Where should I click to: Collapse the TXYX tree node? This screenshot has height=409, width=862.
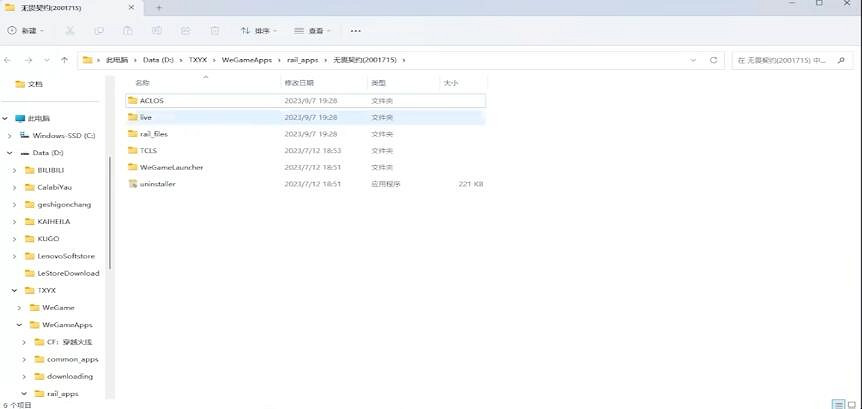click(14, 290)
